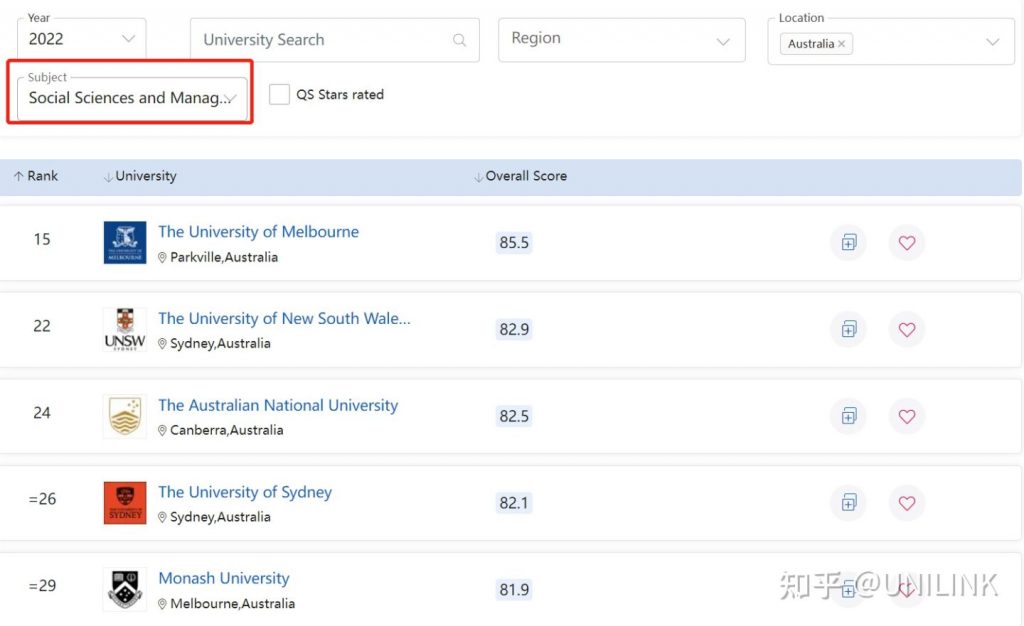
Task: Click the 82.1 overall score value
Action: tap(514, 503)
